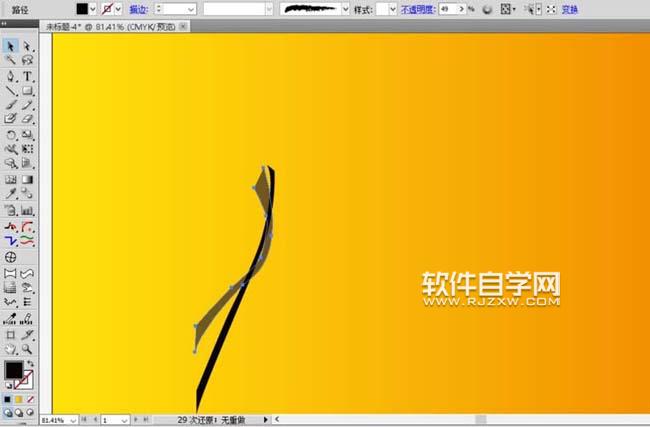650x427 pixels.
Task: Open the artboard number dropdown
Action: tap(124, 420)
